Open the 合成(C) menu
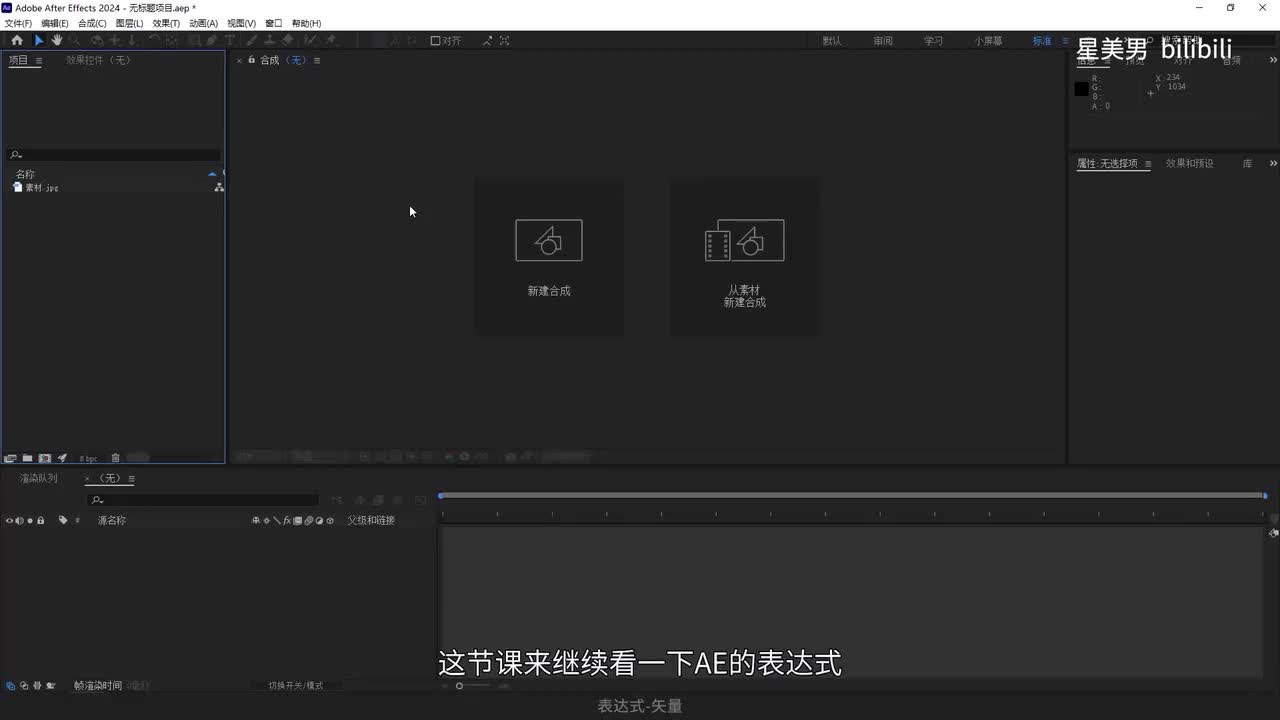Screen dimensions: 1280x720 click(x=92, y=23)
